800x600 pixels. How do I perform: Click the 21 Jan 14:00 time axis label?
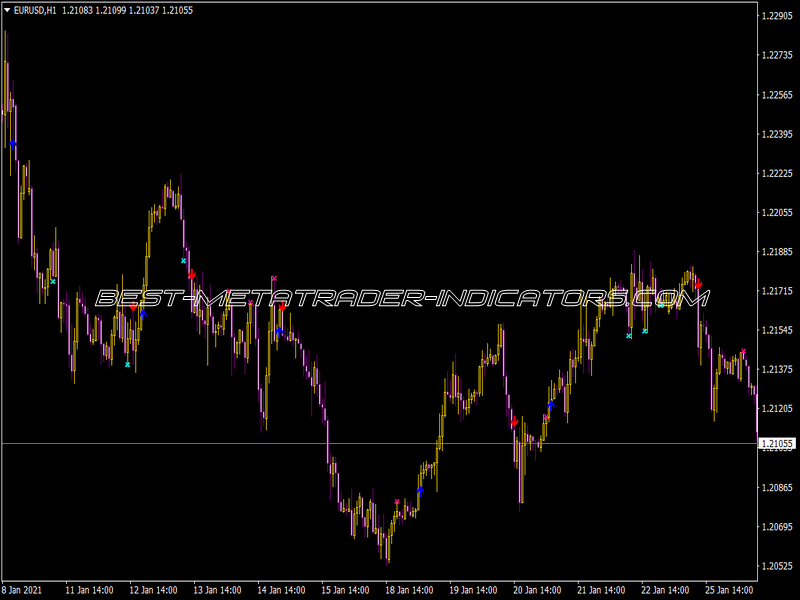tap(601, 590)
